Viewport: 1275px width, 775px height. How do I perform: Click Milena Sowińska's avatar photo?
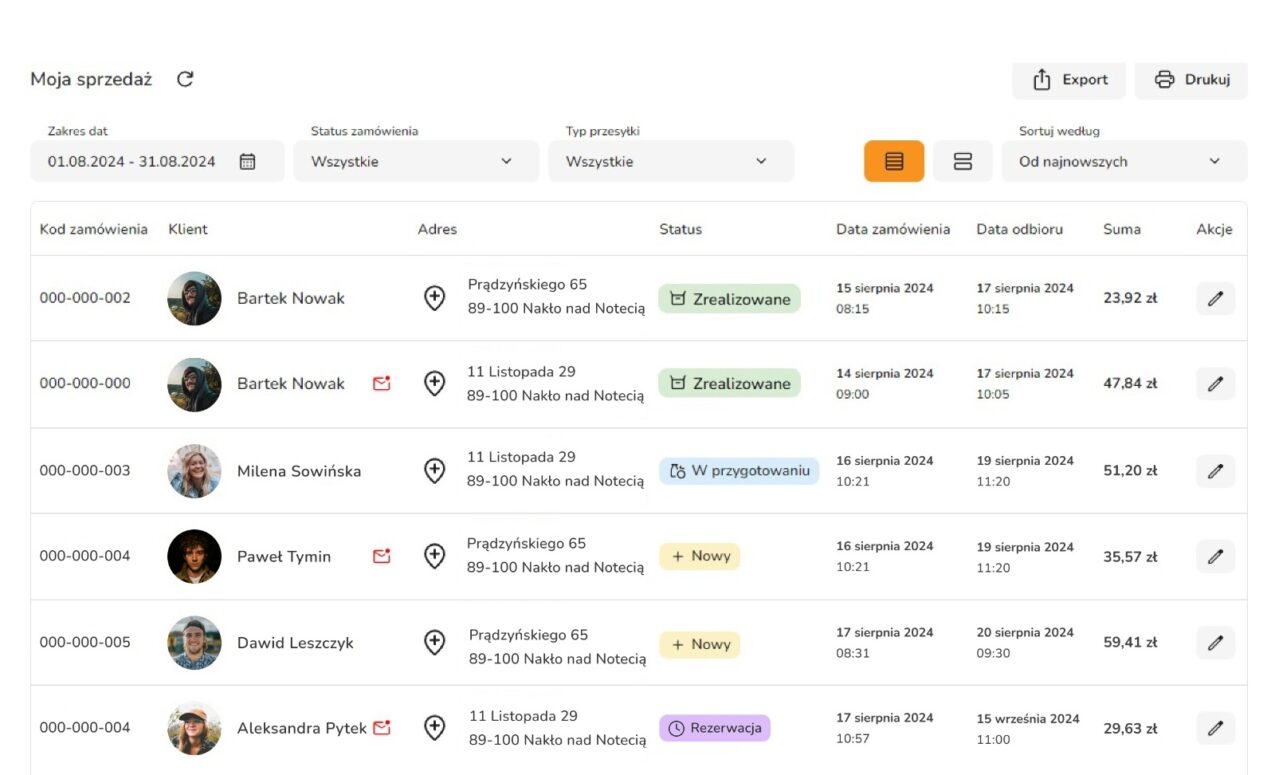(x=194, y=471)
